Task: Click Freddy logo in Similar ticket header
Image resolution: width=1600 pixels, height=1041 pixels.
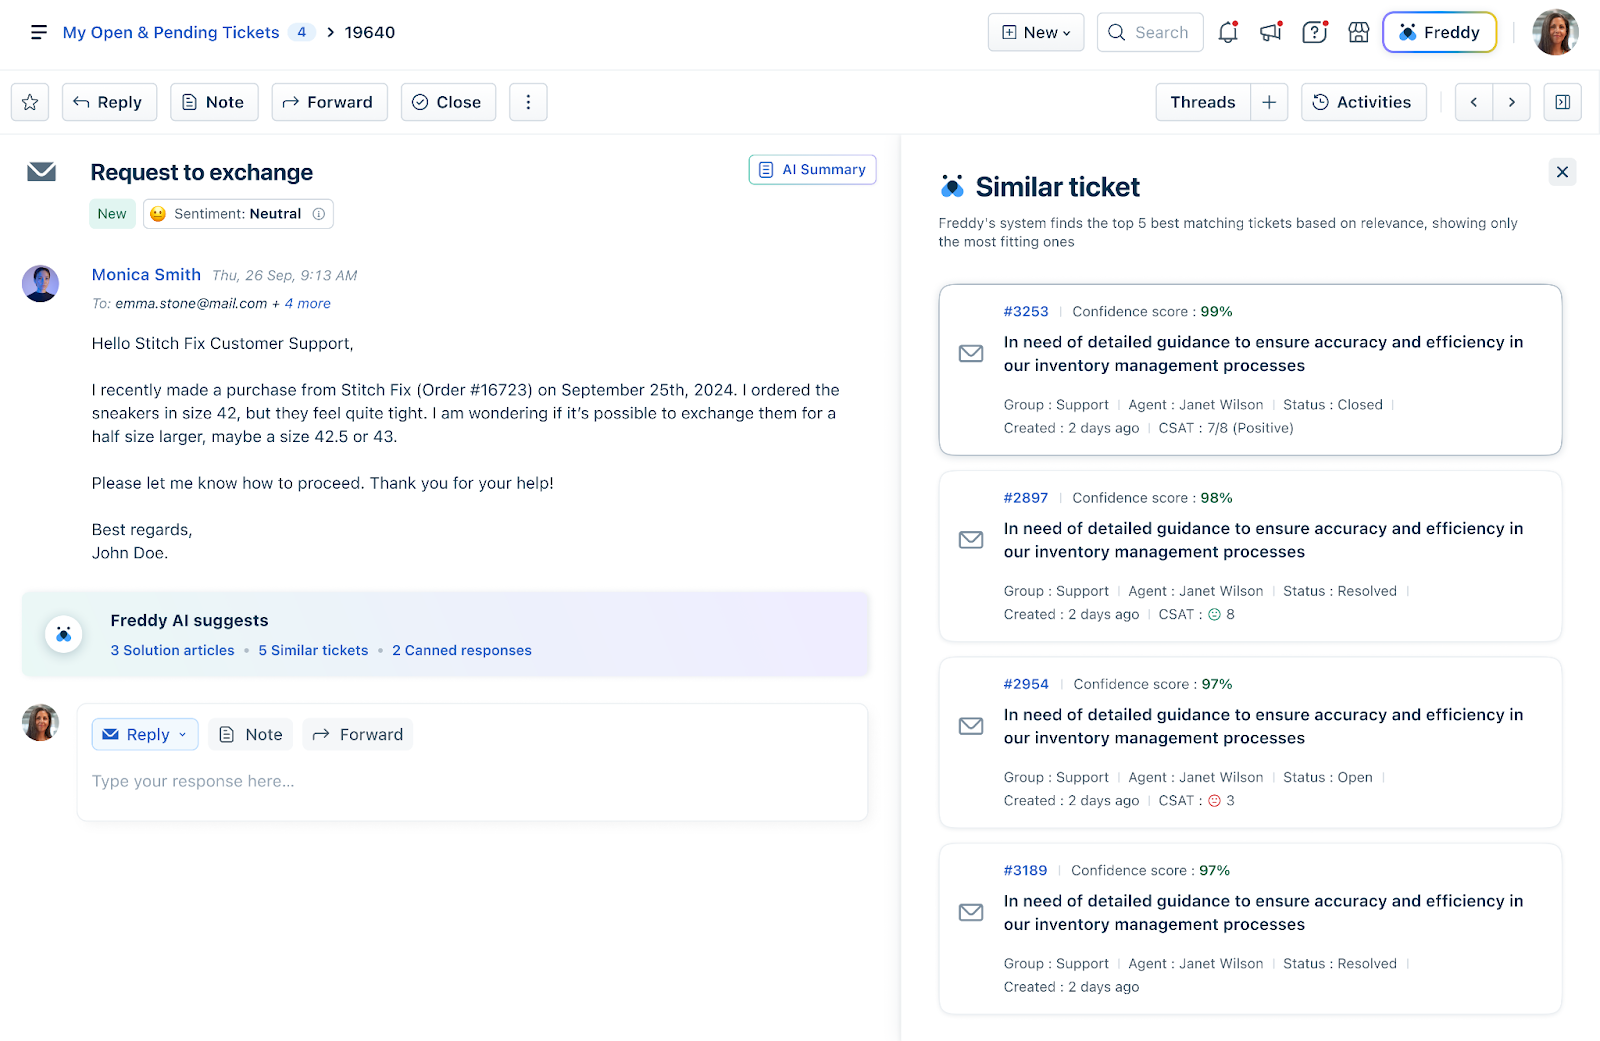Action: click(952, 187)
